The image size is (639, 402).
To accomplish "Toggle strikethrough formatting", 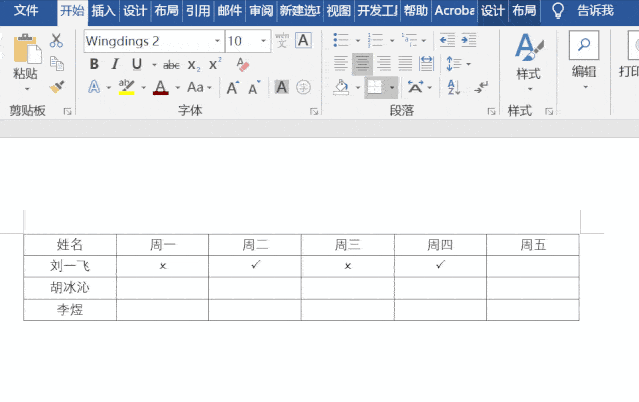I will tap(171, 65).
